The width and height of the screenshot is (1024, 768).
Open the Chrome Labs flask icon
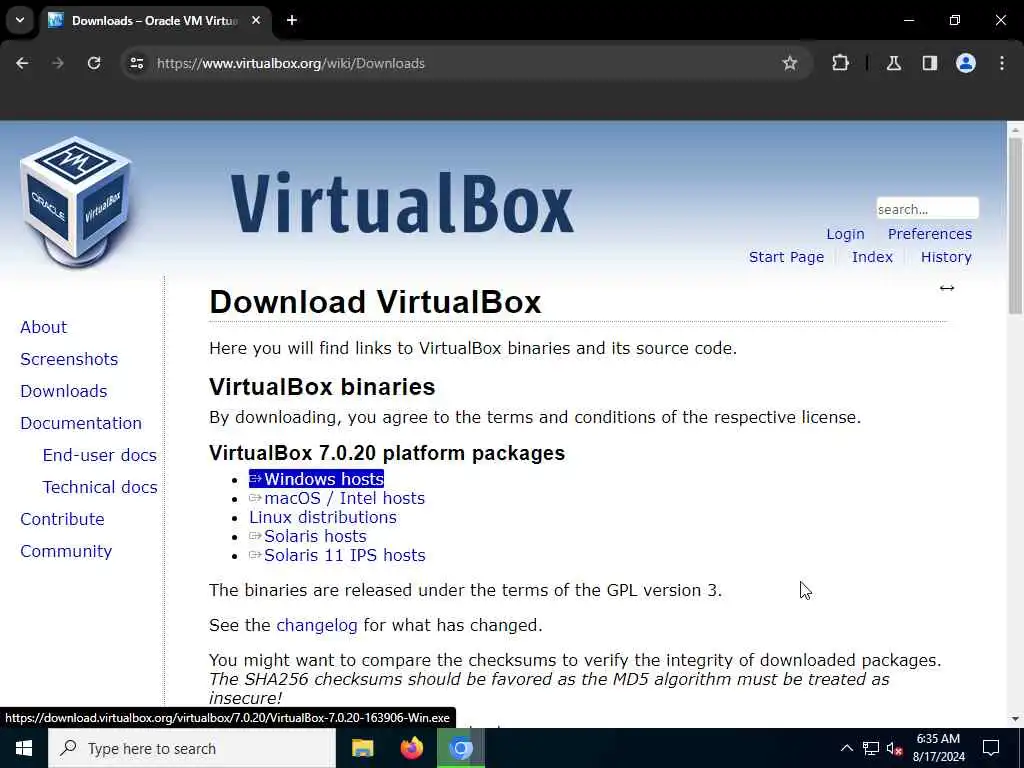click(x=894, y=63)
